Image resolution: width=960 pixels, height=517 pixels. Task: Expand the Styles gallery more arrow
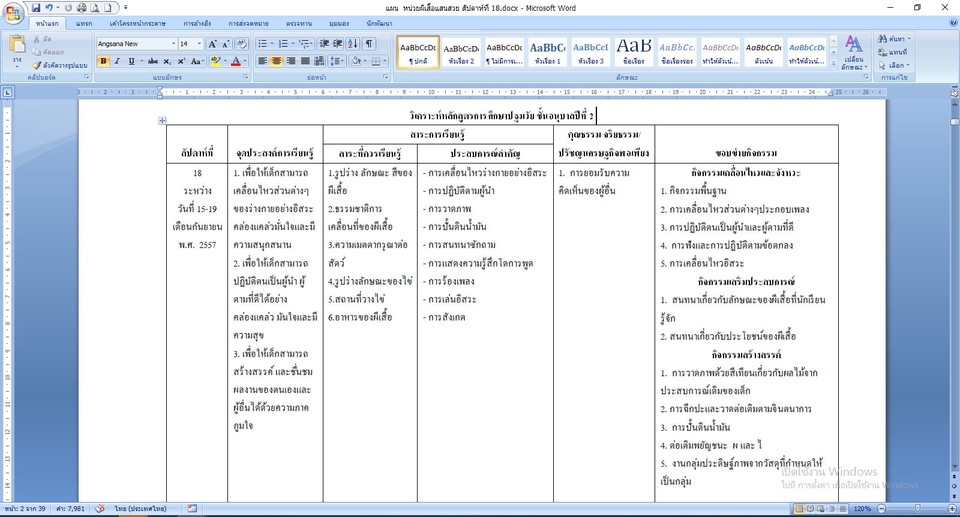(x=833, y=63)
